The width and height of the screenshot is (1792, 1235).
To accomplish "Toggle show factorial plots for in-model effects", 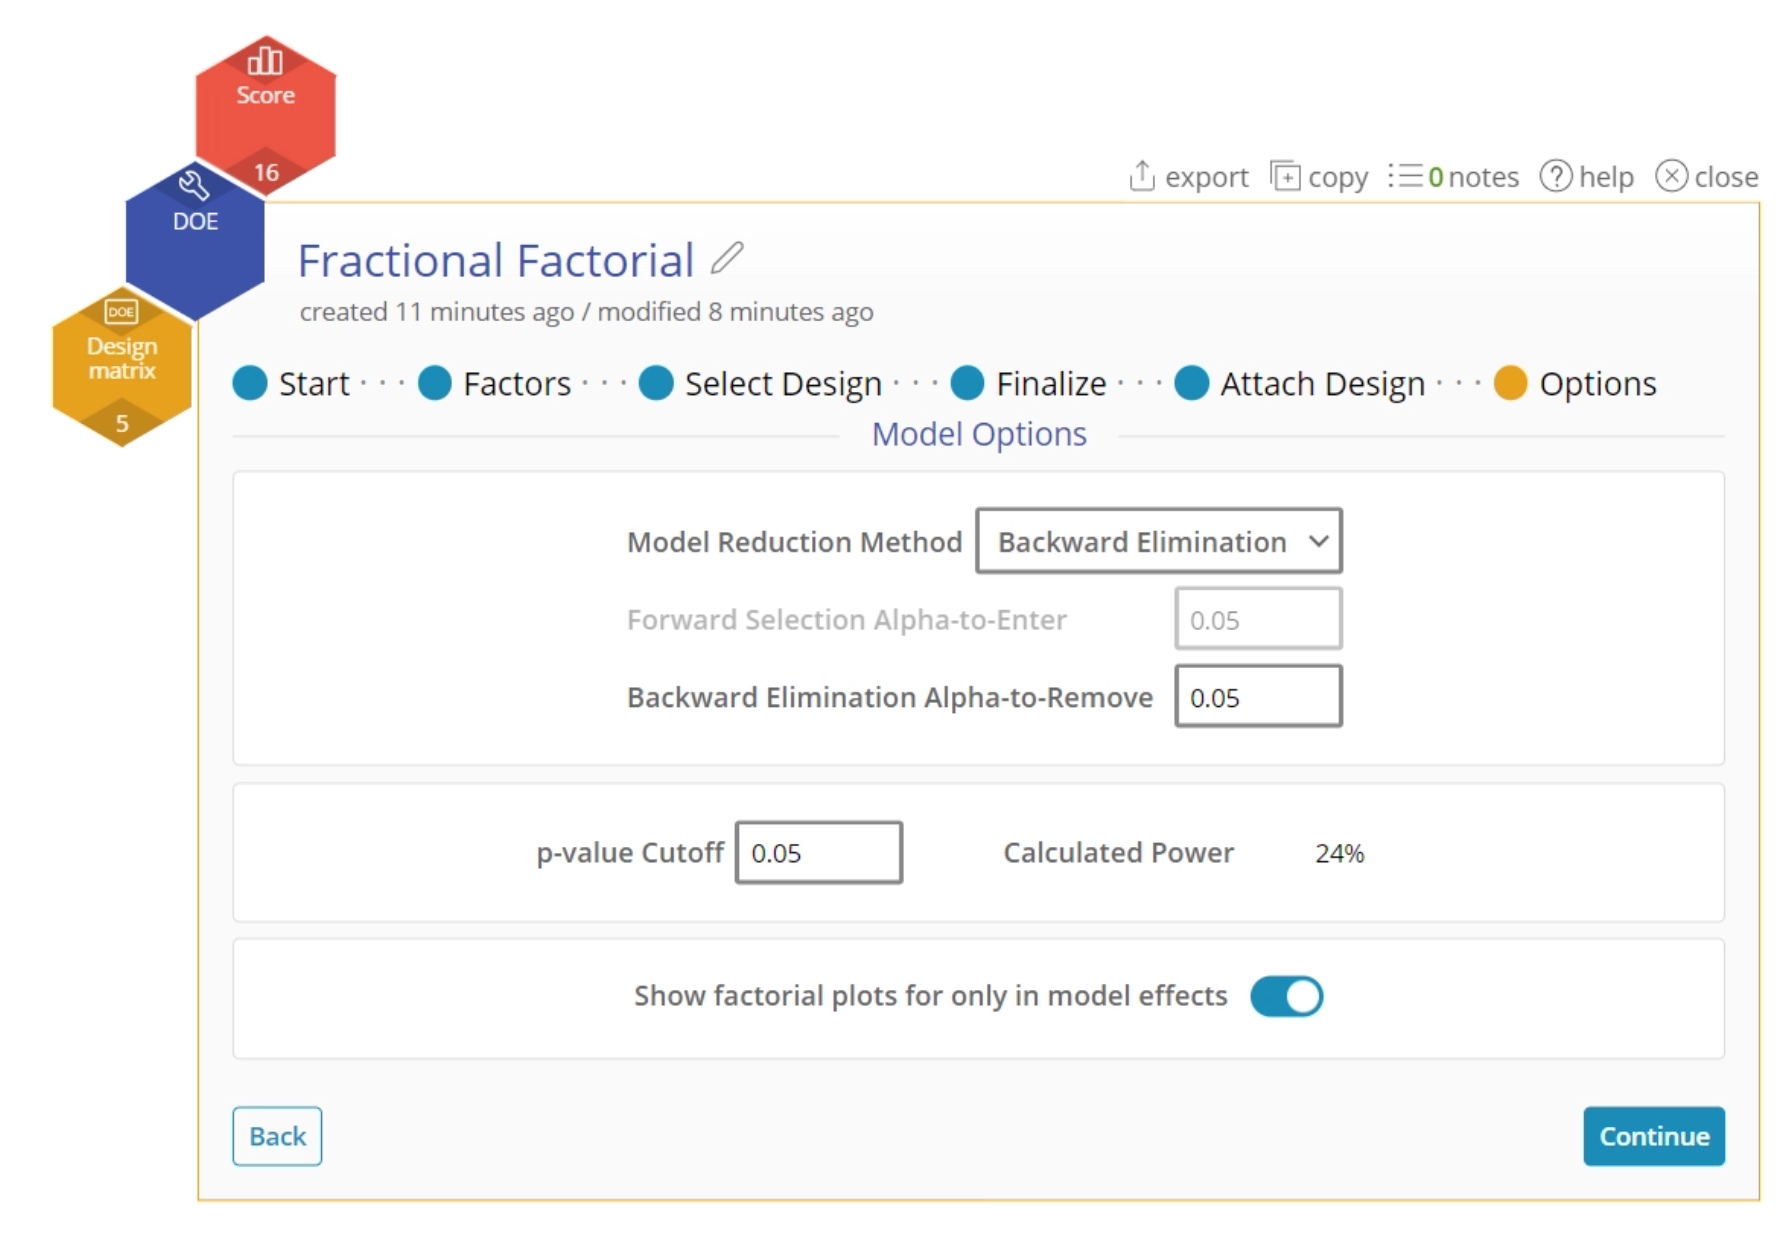I will 1286,996.
